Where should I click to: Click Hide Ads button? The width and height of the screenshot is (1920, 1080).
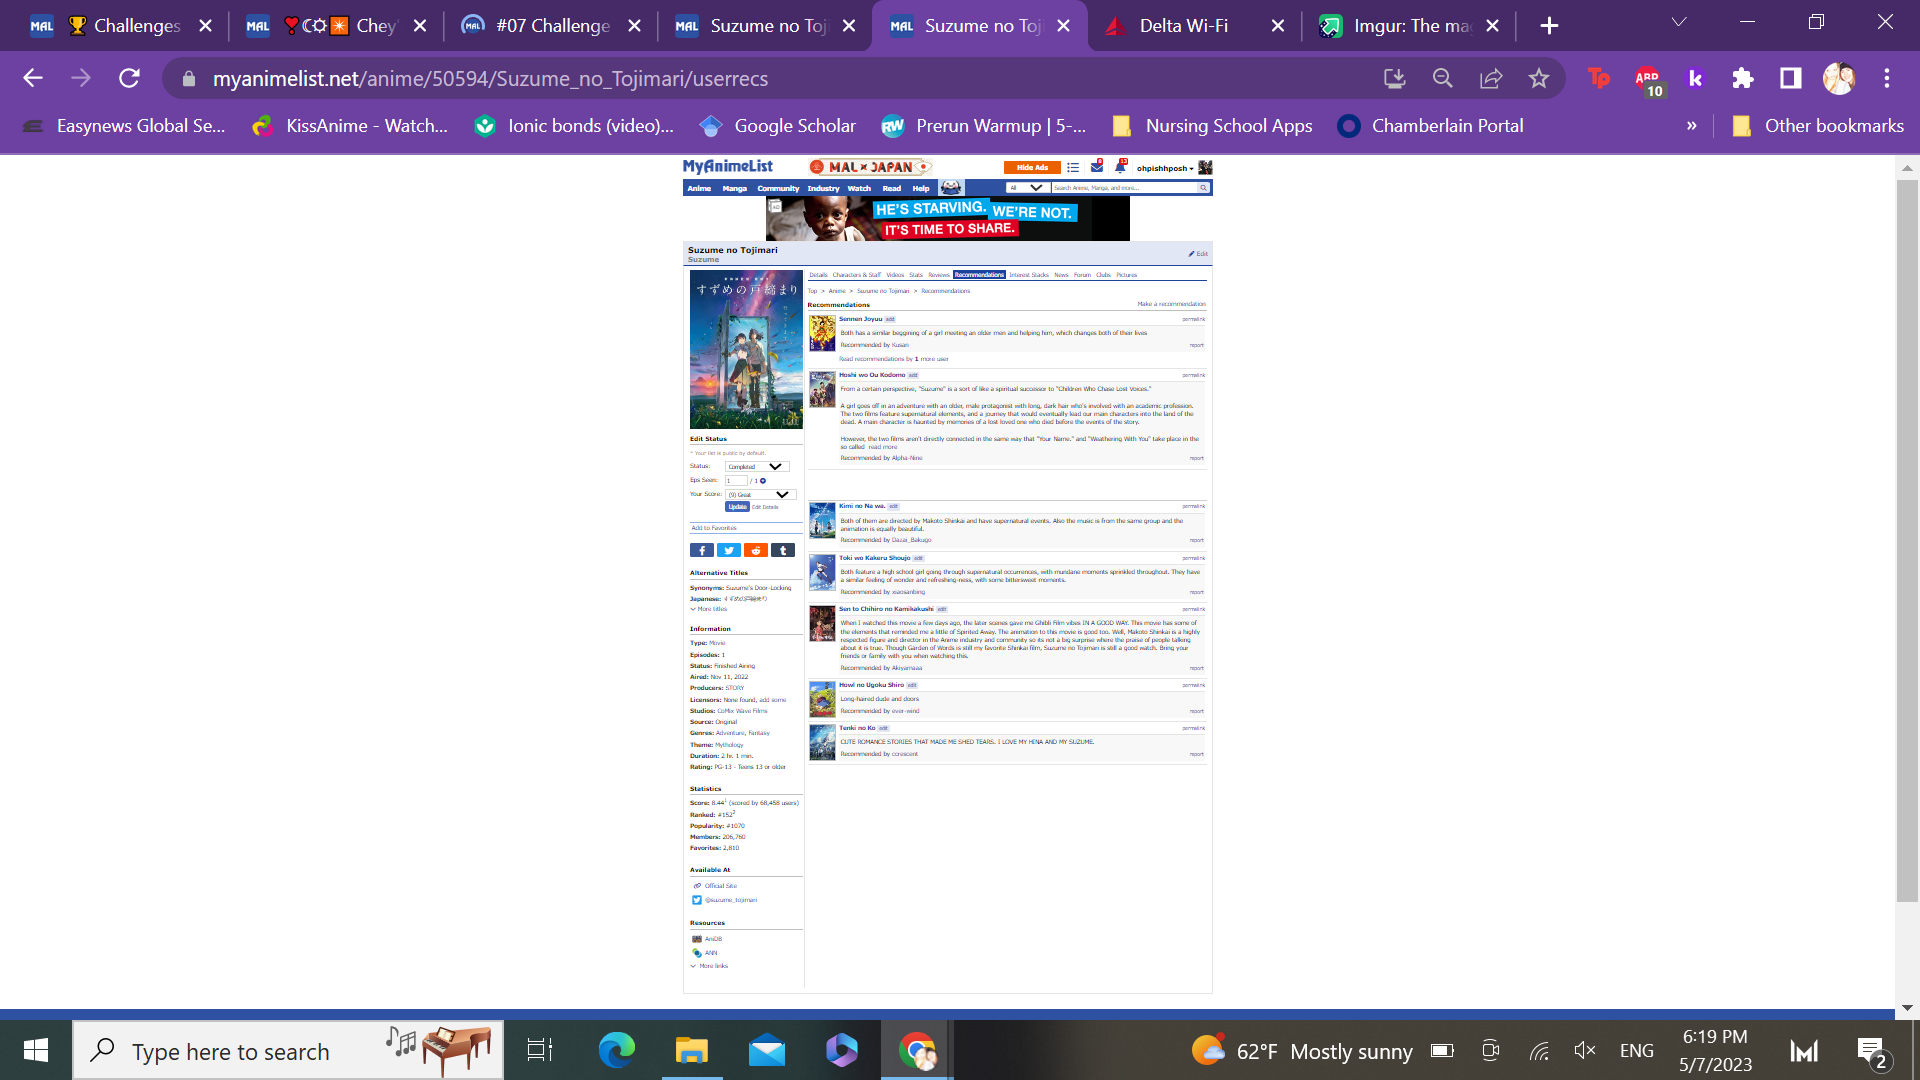pyautogui.click(x=1033, y=168)
